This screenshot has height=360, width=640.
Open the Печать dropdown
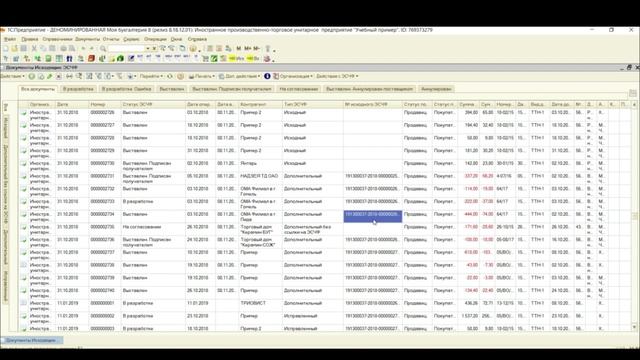201,76
